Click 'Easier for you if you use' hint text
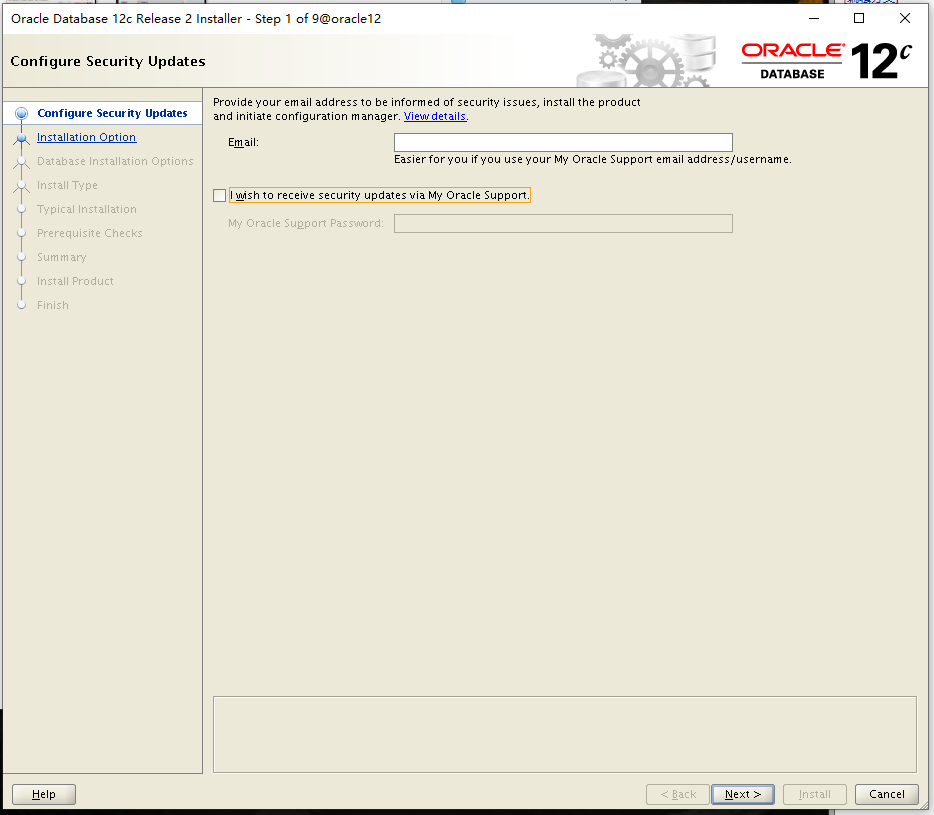 pos(593,159)
